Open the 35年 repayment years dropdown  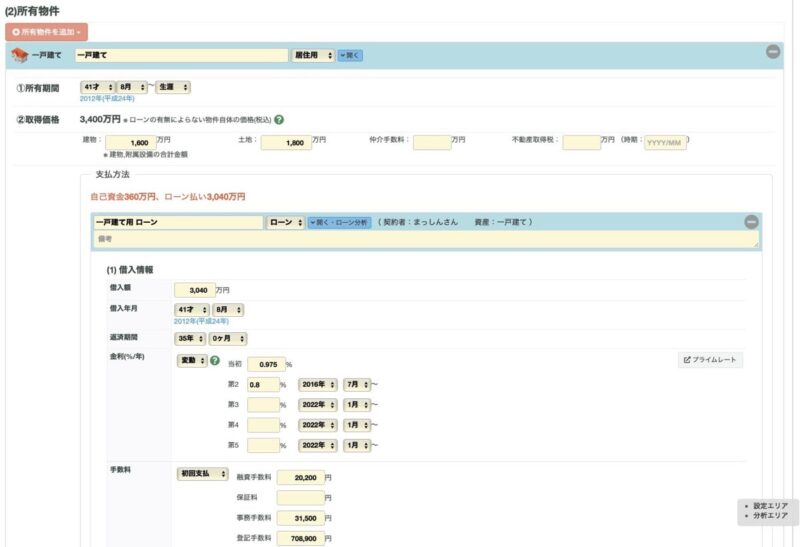coord(190,338)
